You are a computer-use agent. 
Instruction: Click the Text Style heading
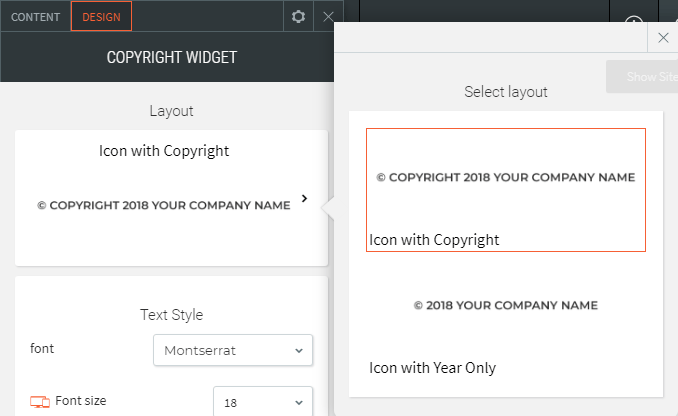tap(171, 314)
